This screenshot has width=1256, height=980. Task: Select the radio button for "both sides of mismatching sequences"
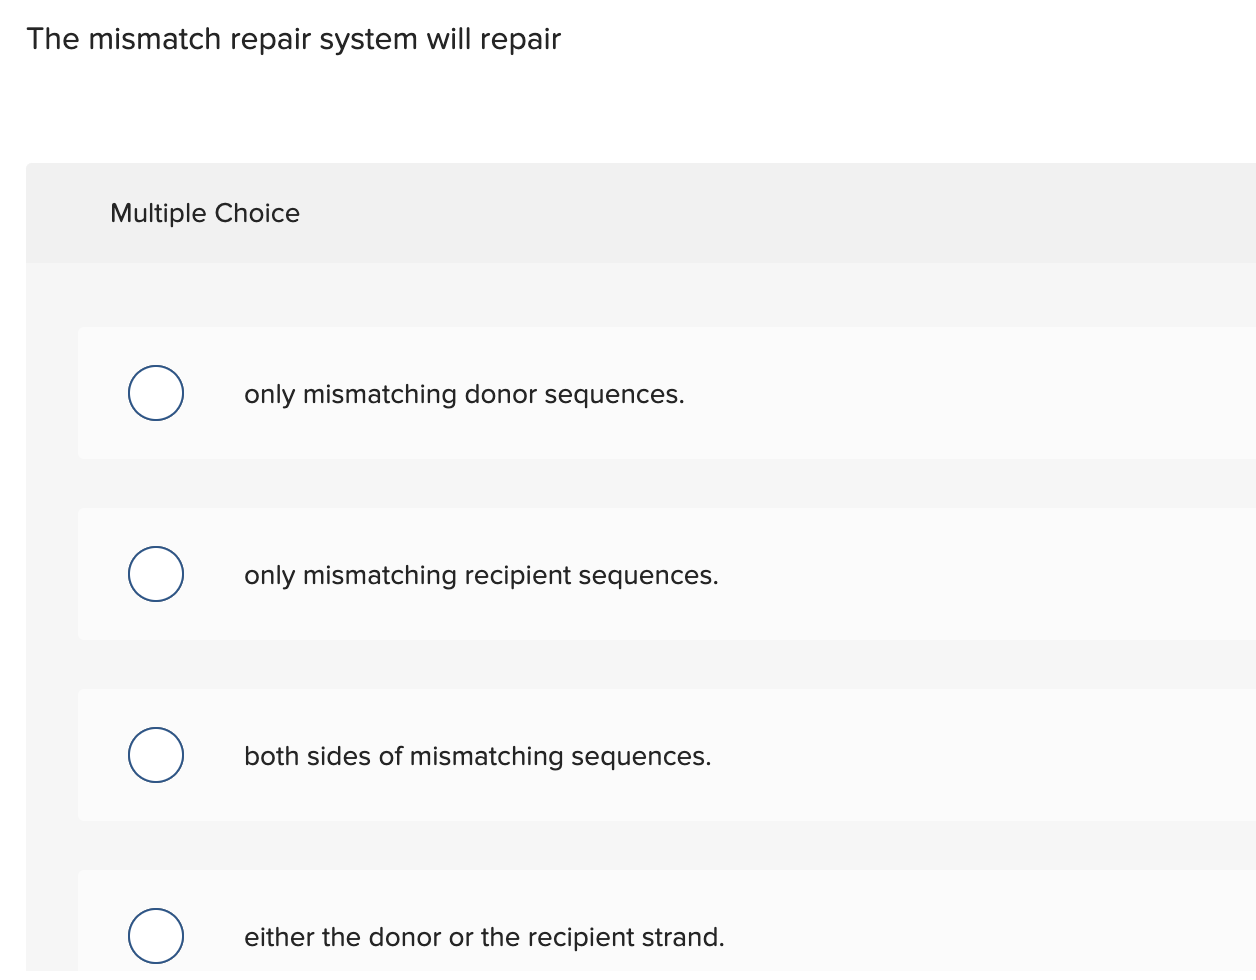(155, 755)
